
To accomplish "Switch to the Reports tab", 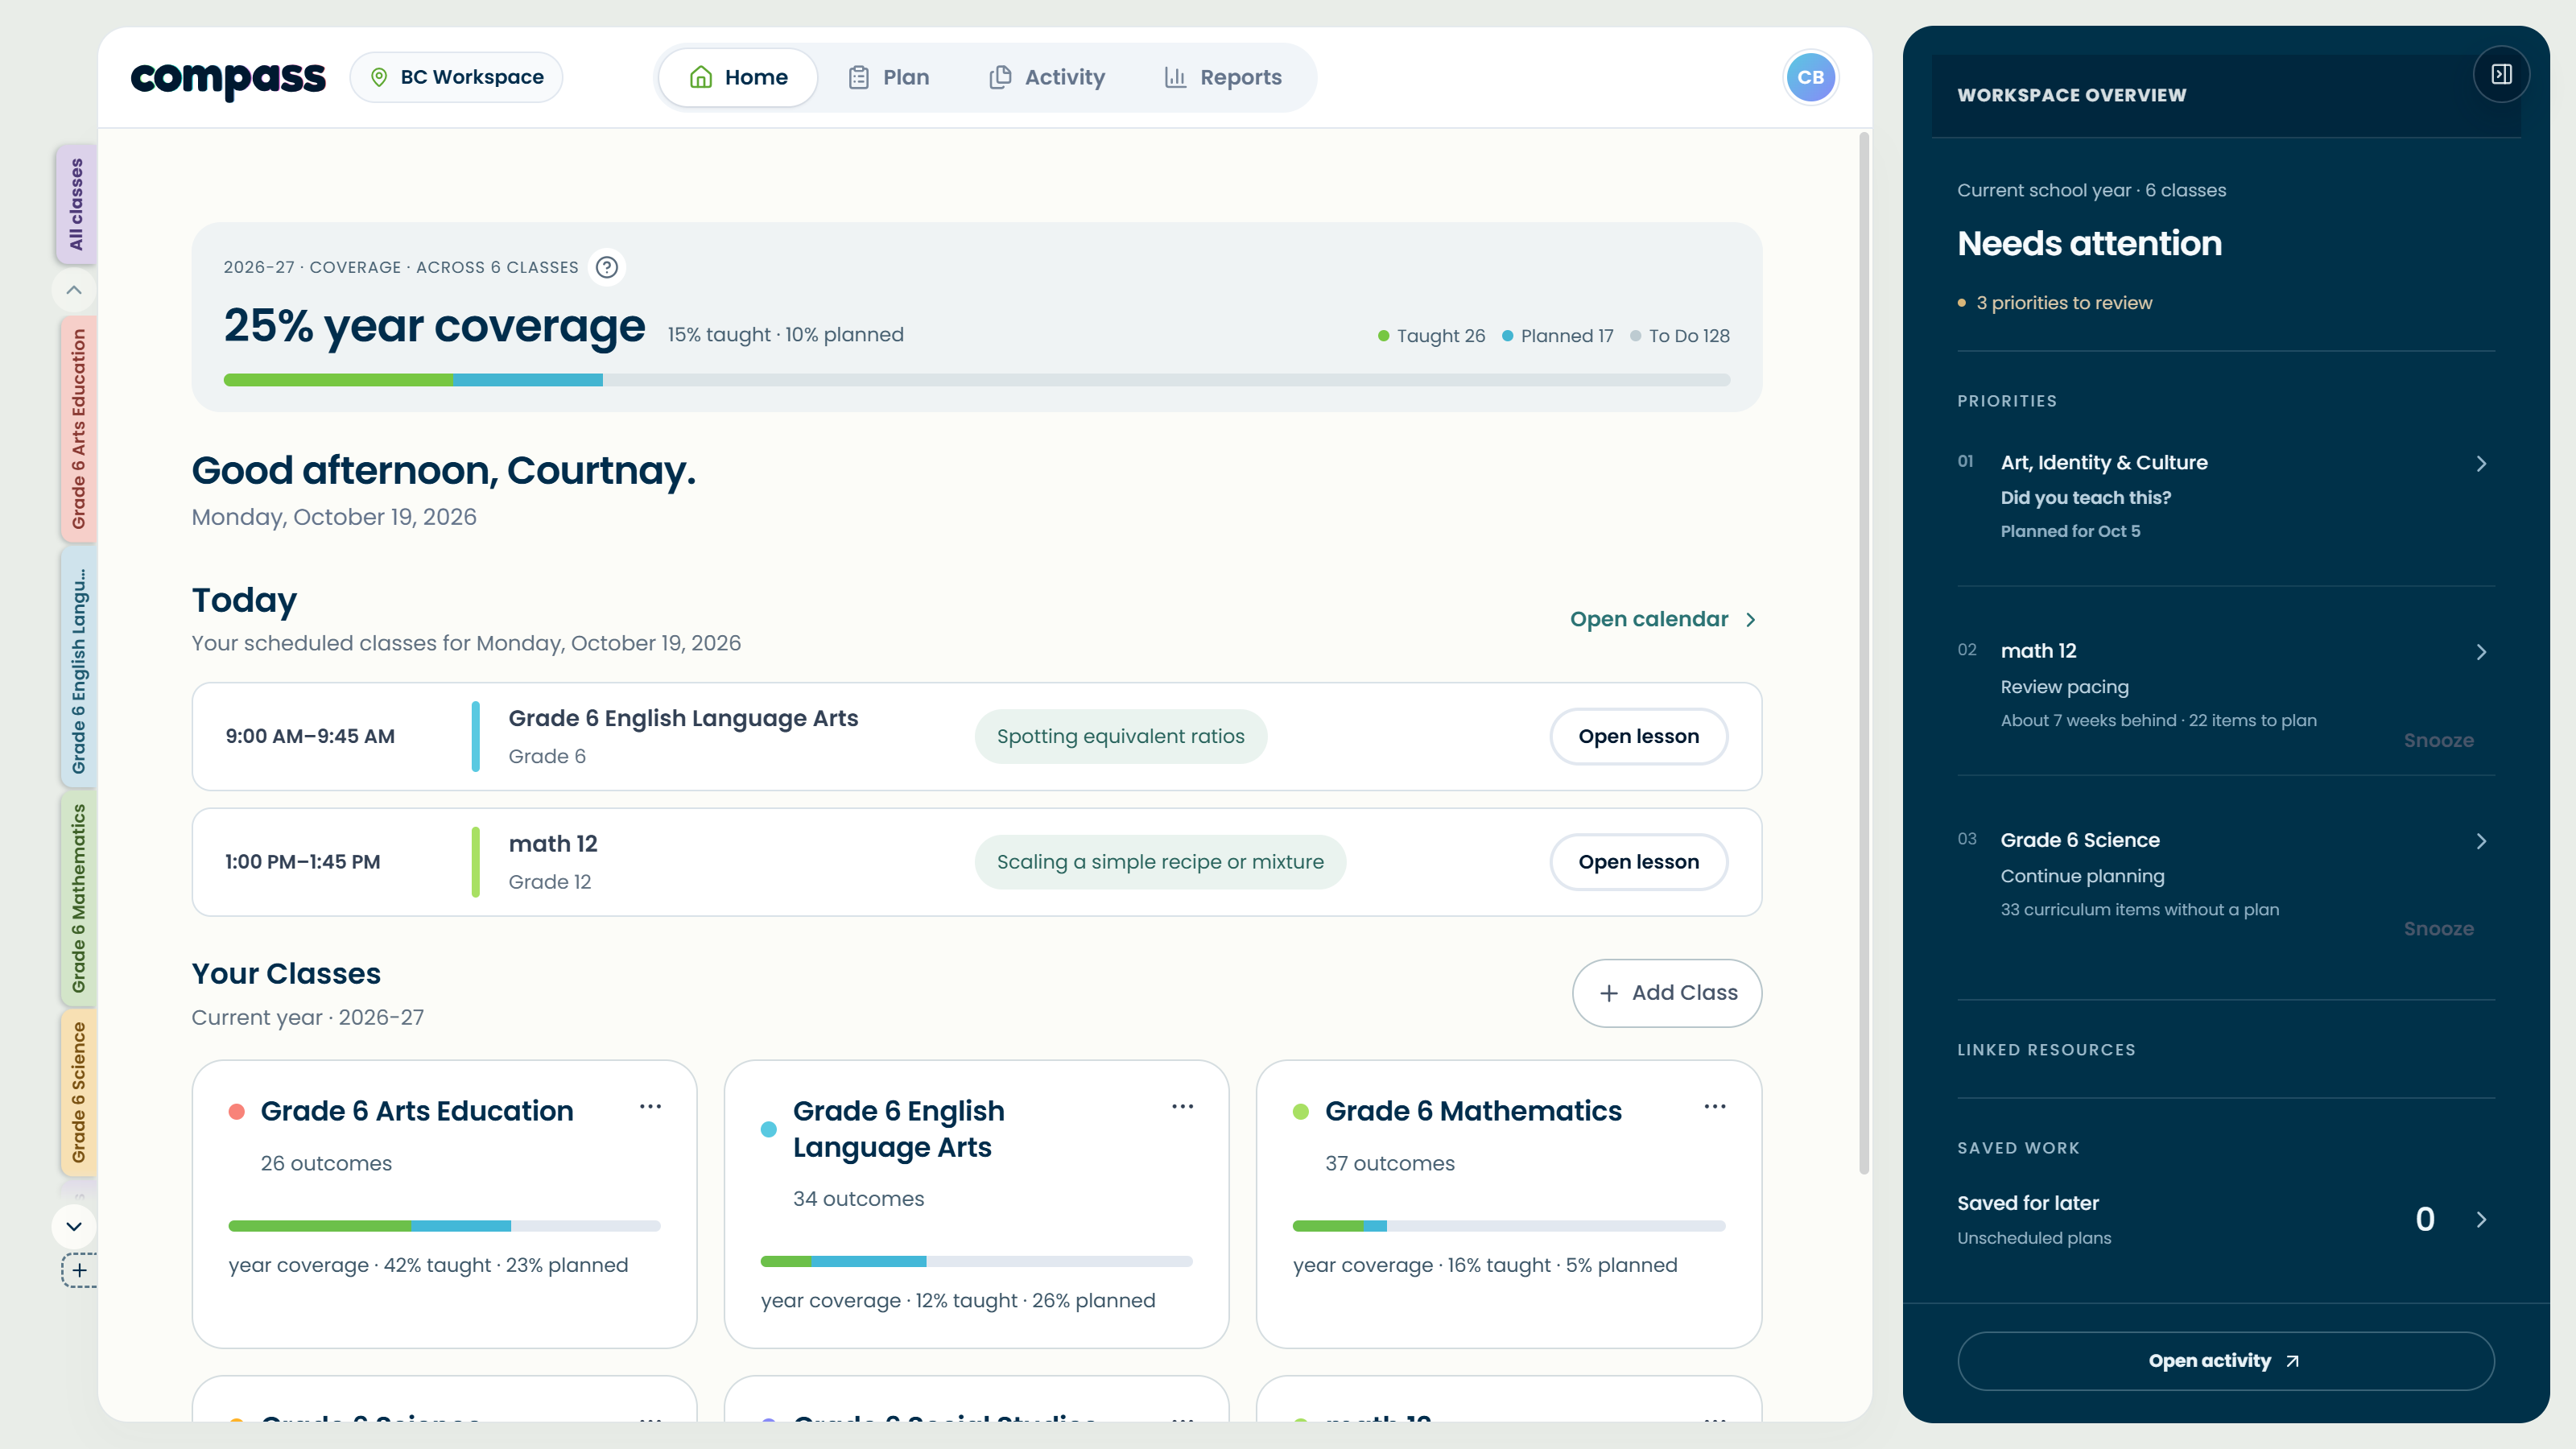I will point(1223,77).
